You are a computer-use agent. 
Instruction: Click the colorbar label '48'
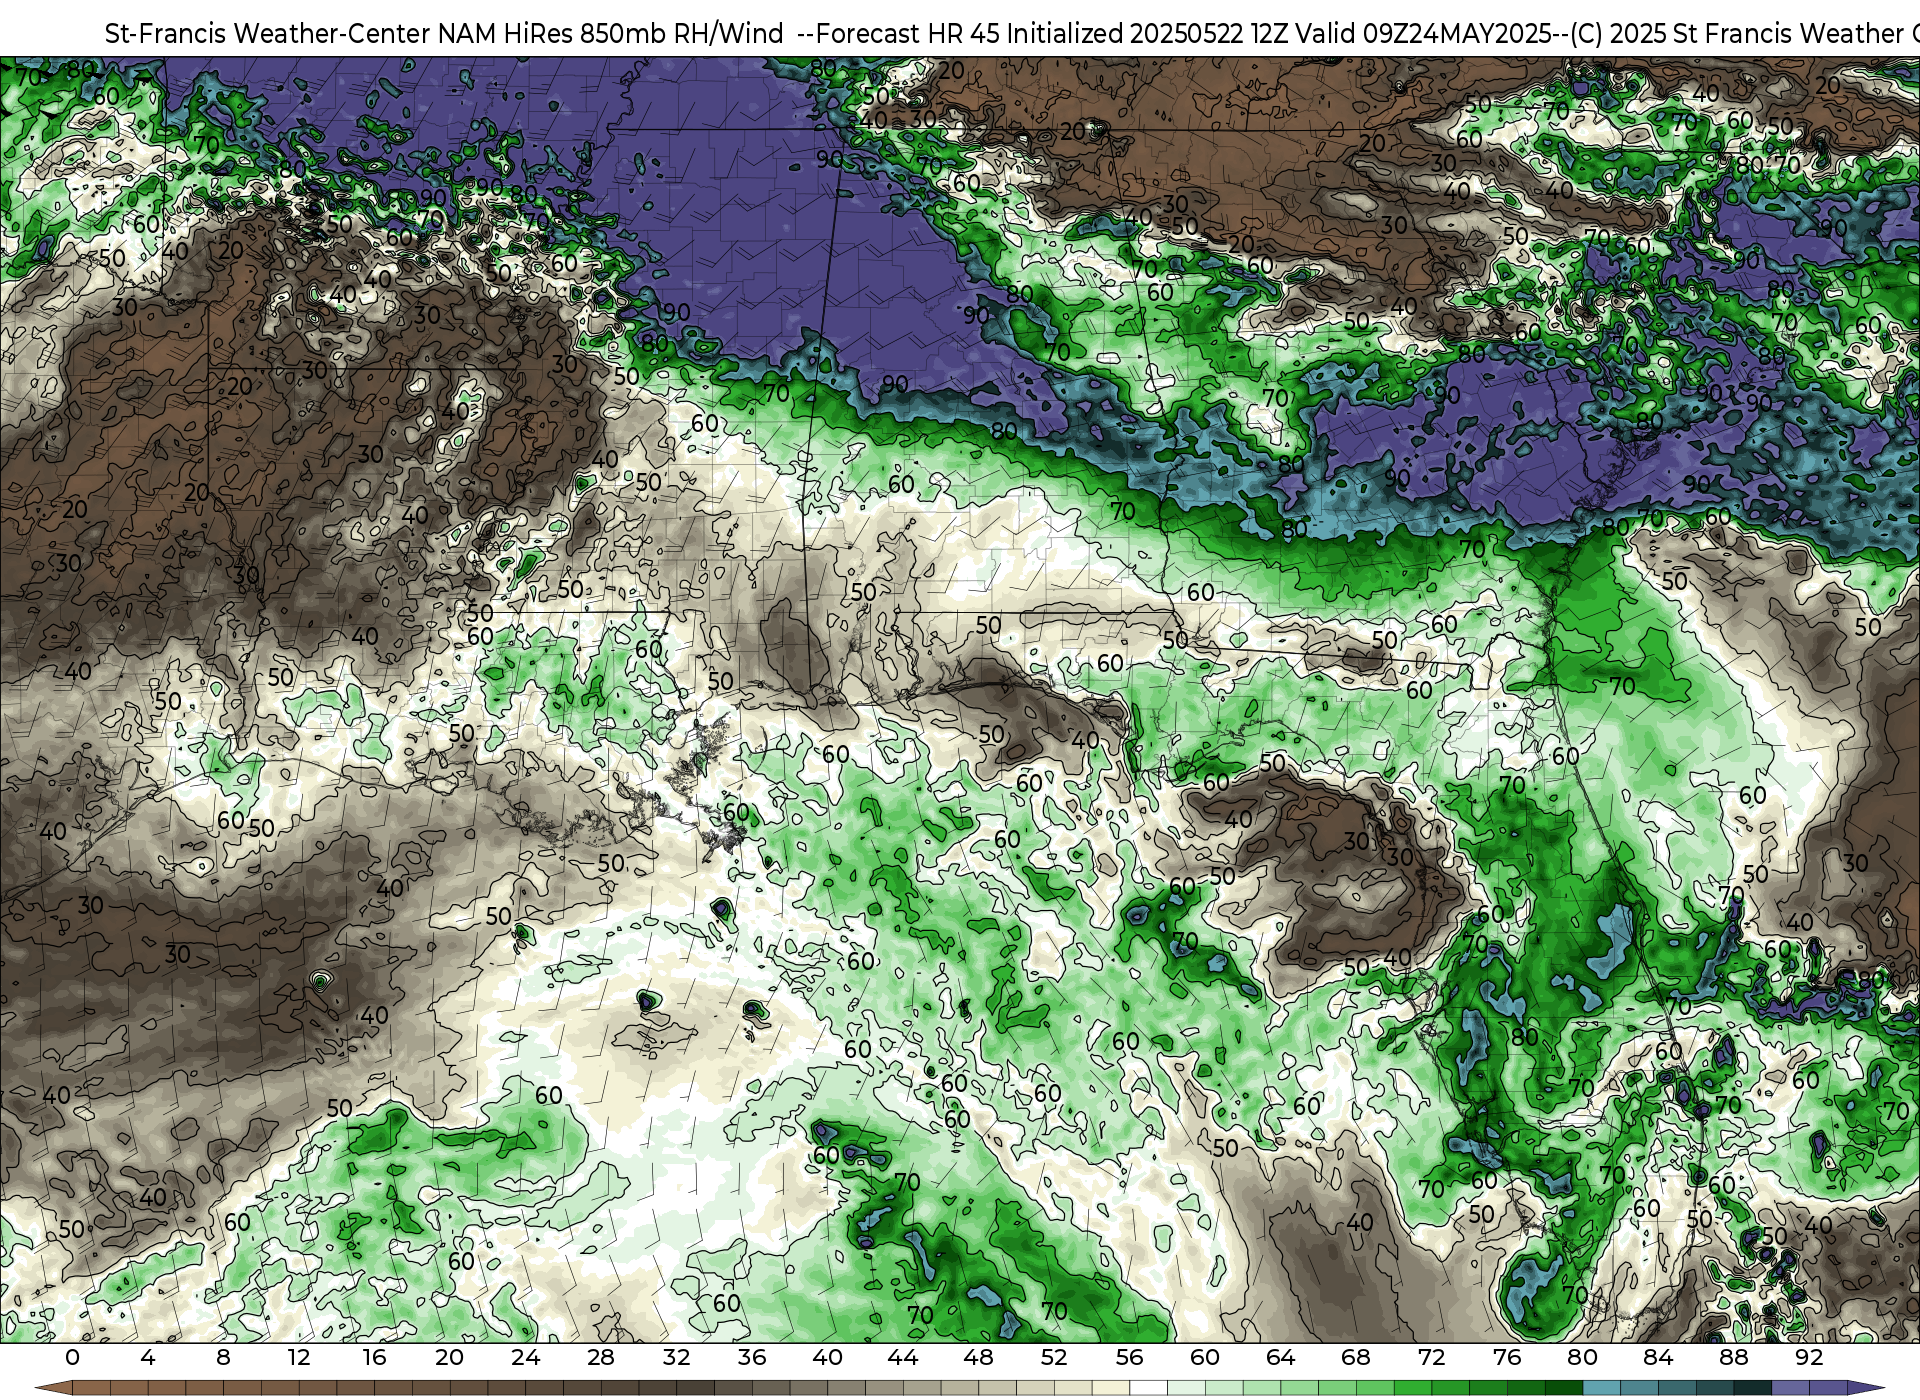(978, 1357)
